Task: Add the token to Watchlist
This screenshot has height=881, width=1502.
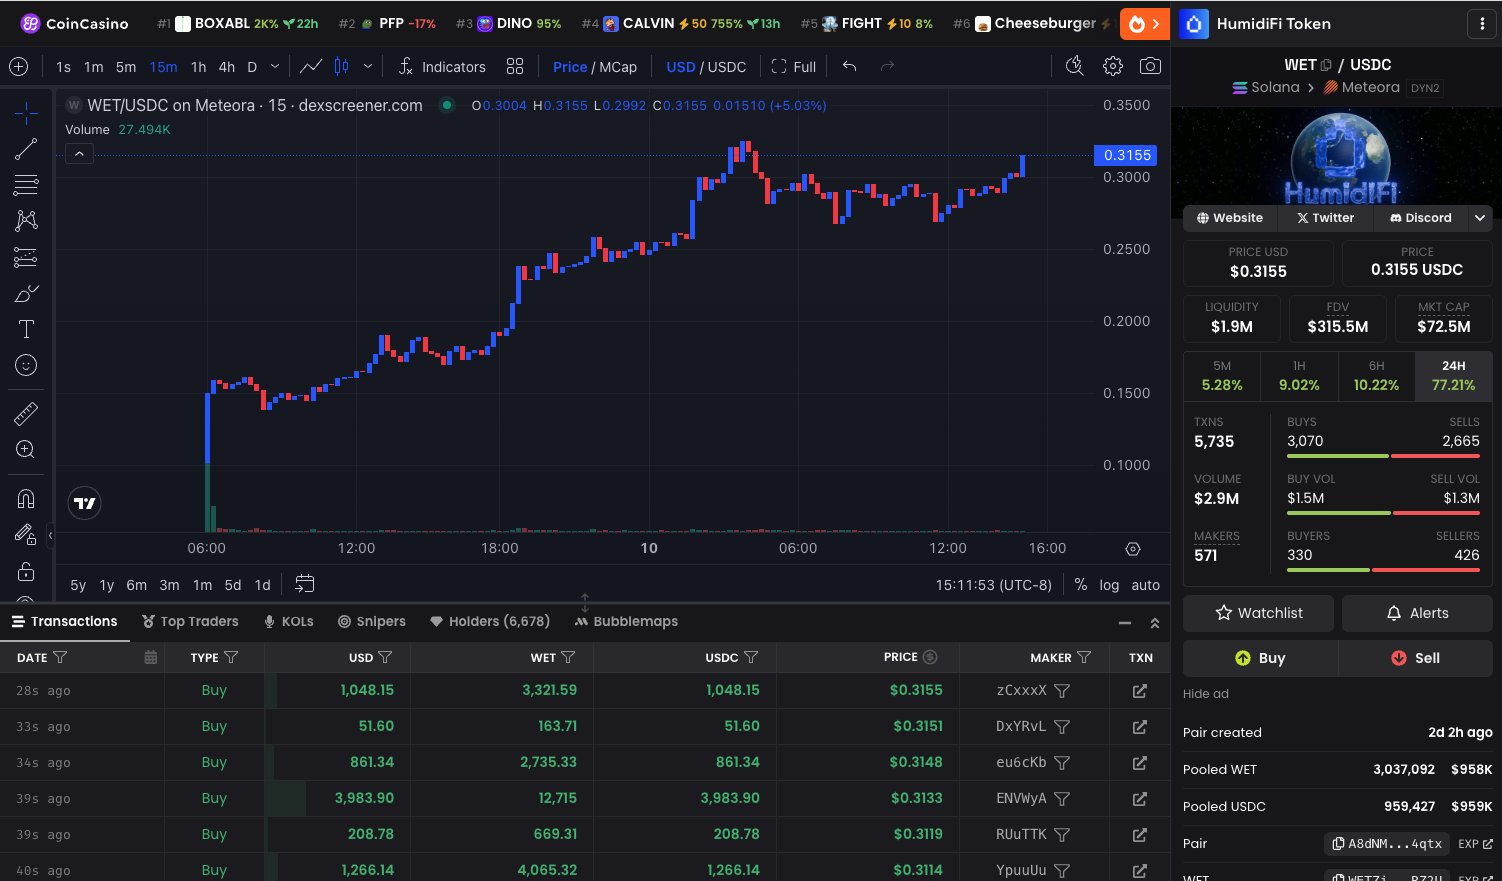Action: (1258, 613)
